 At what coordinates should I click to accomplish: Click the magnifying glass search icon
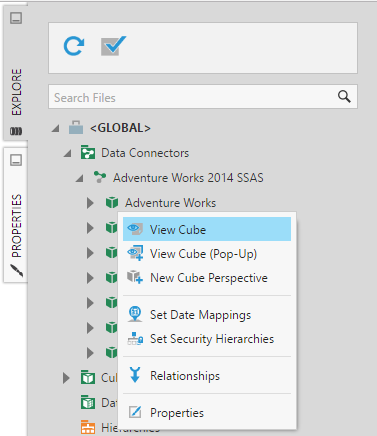click(x=344, y=97)
